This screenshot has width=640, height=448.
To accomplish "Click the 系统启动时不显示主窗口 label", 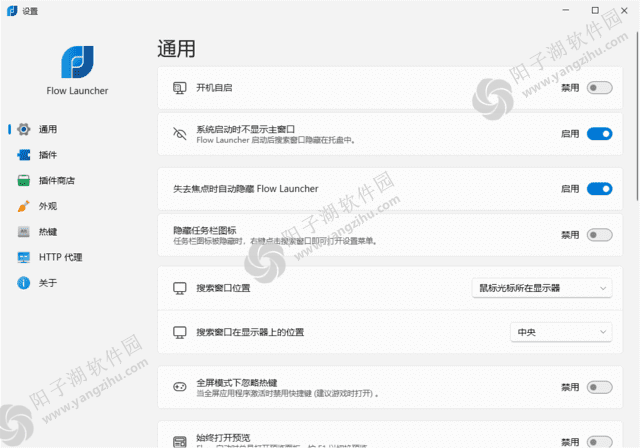I will coord(246,129).
